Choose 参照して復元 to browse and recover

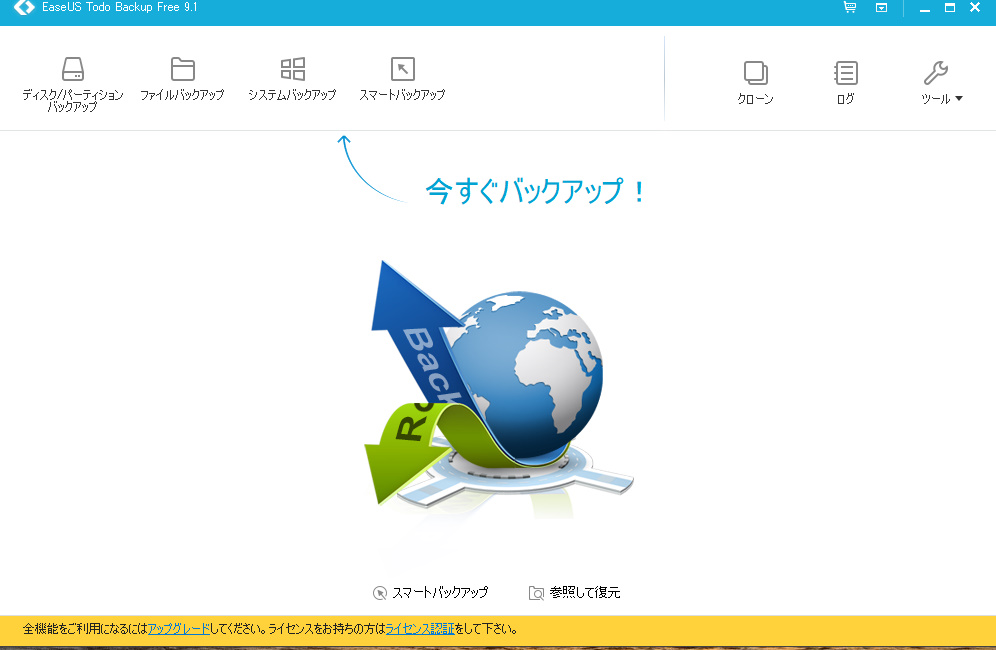pos(575,593)
